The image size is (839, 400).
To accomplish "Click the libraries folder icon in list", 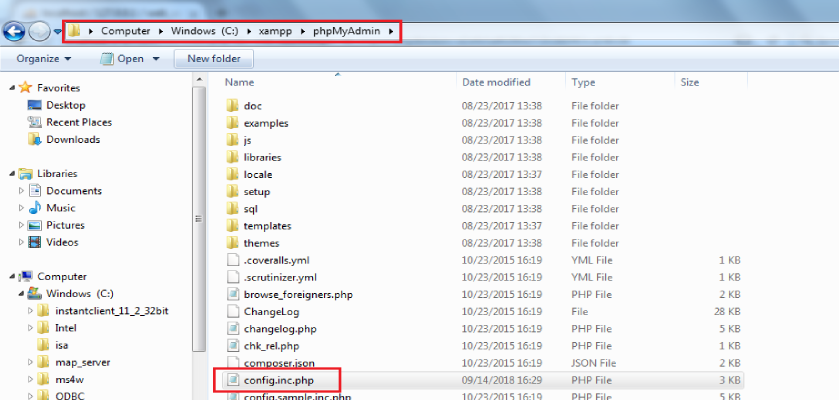I will pyautogui.click(x=232, y=157).
